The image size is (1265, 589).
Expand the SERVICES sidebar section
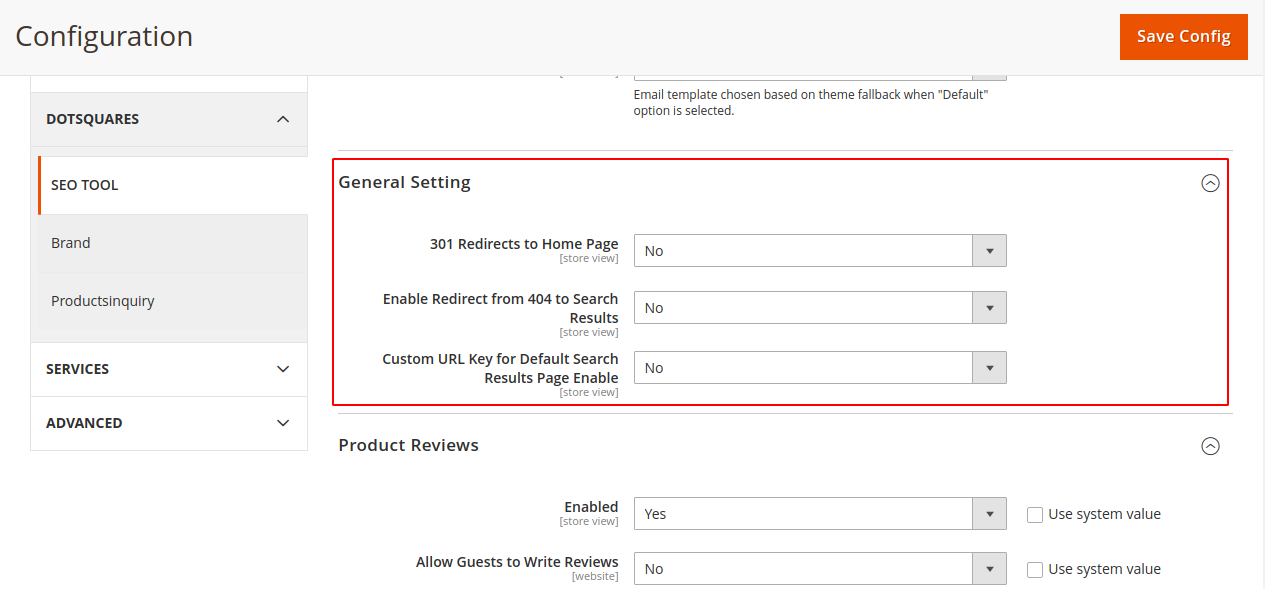pos(169,369)
